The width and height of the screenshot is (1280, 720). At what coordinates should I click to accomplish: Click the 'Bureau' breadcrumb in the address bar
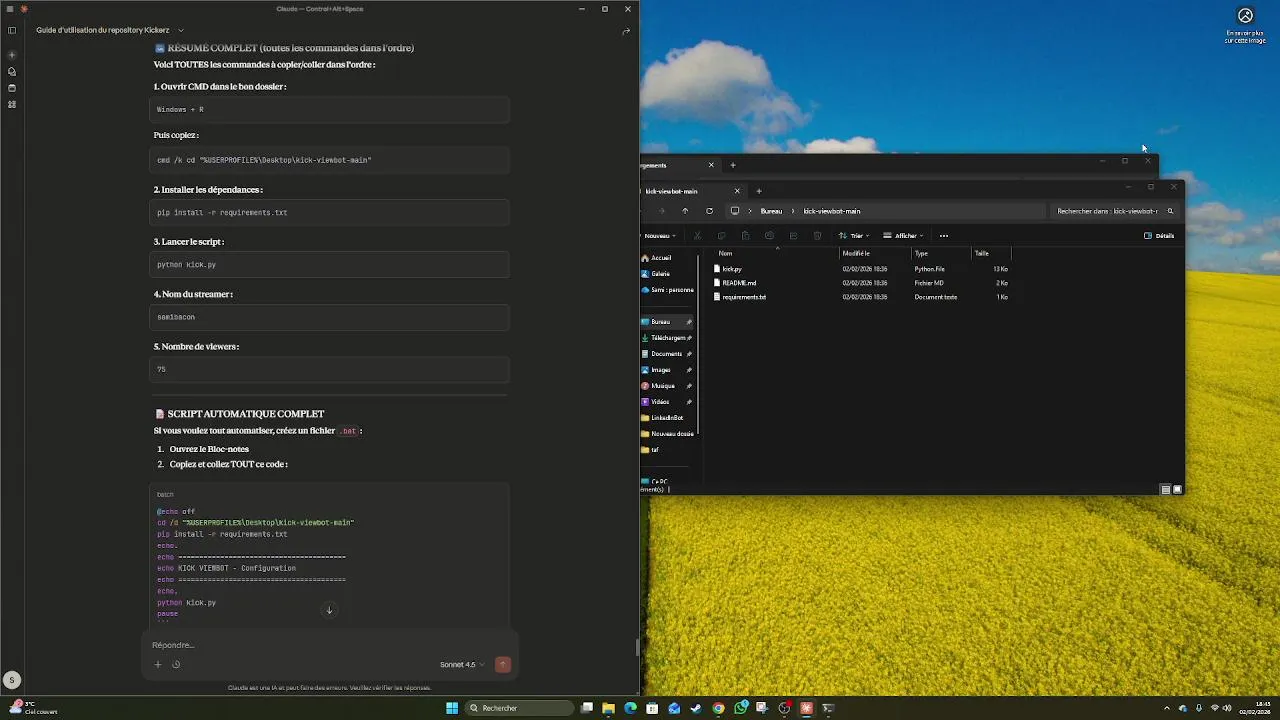coord(771,211)
